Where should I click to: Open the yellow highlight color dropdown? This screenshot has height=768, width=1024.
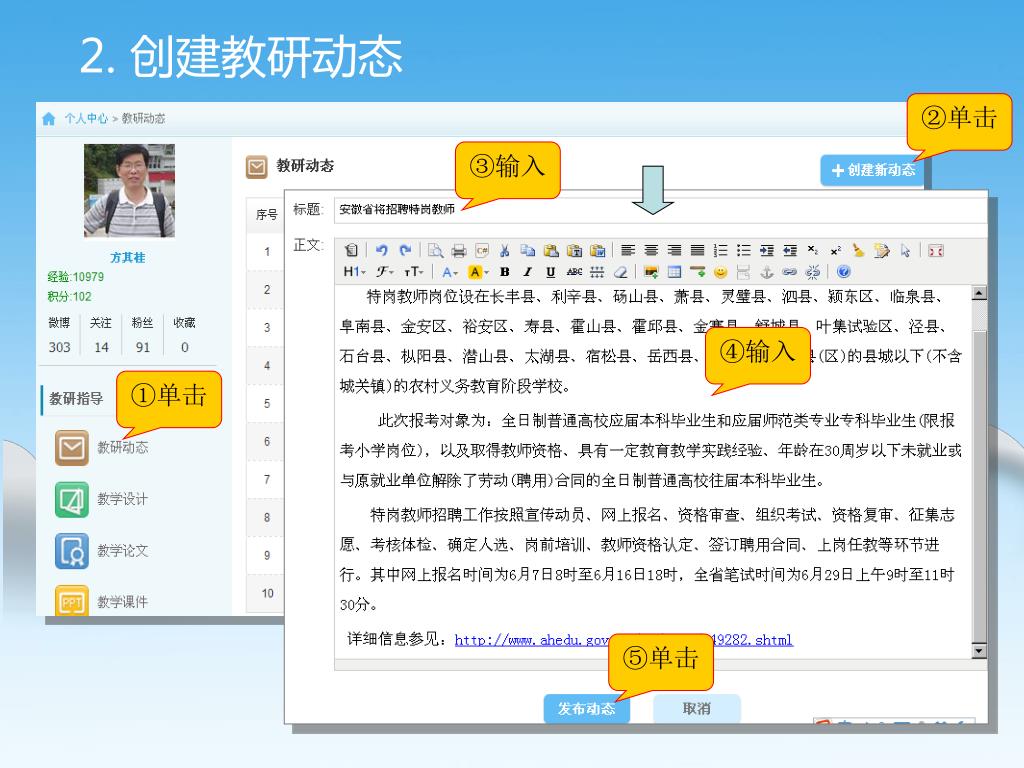(x=479, y=272)
